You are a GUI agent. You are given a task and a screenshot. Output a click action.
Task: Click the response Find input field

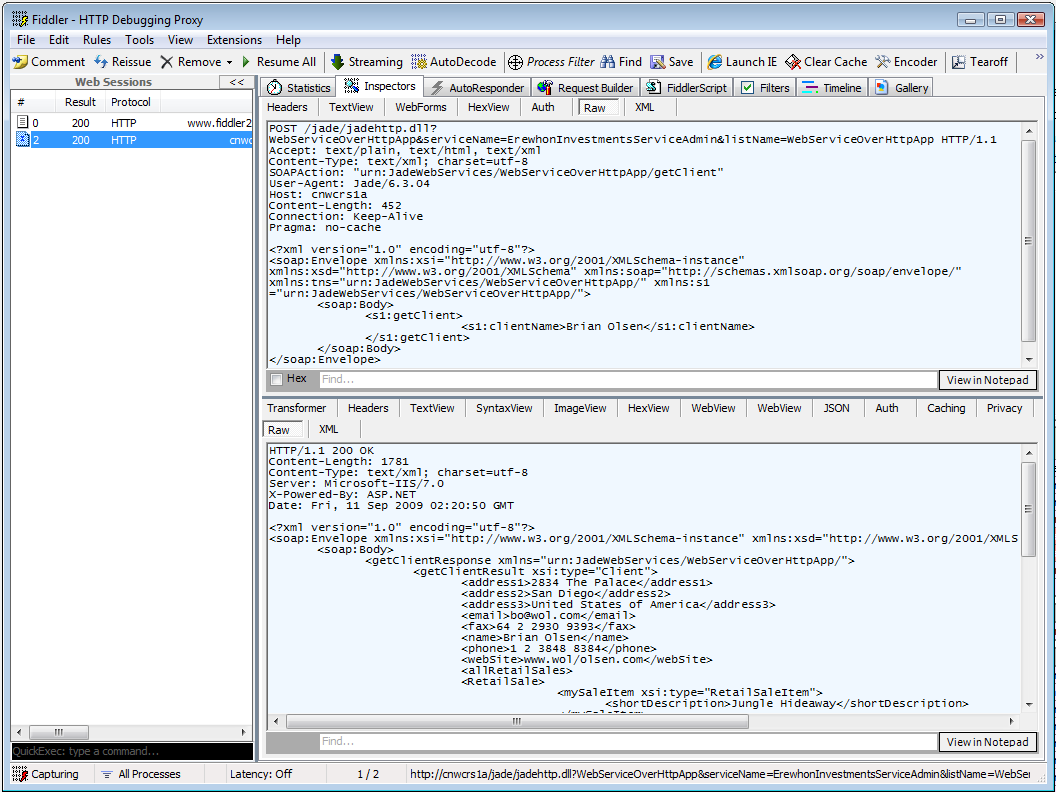[628, 741]
